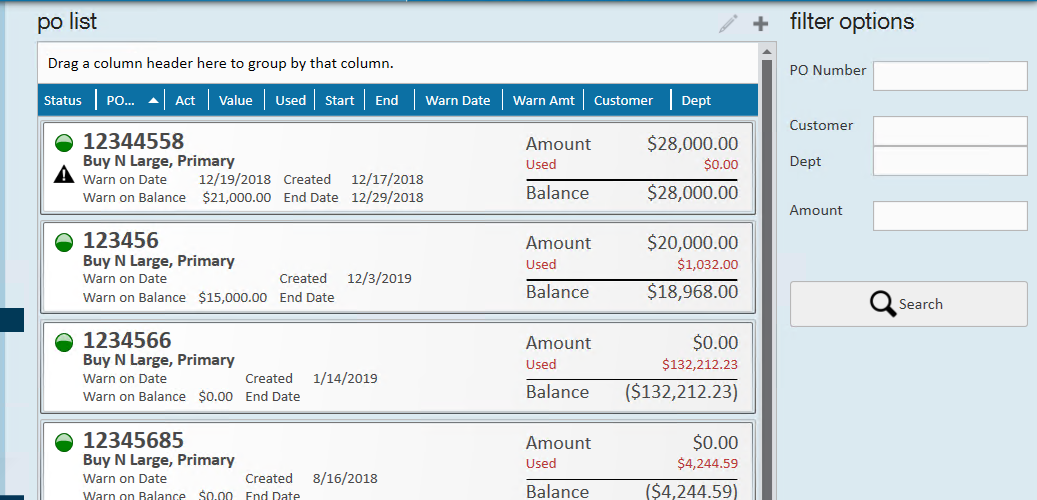Click the group-by drag area text
This screenshot has width=1037, height=500.
221,64
